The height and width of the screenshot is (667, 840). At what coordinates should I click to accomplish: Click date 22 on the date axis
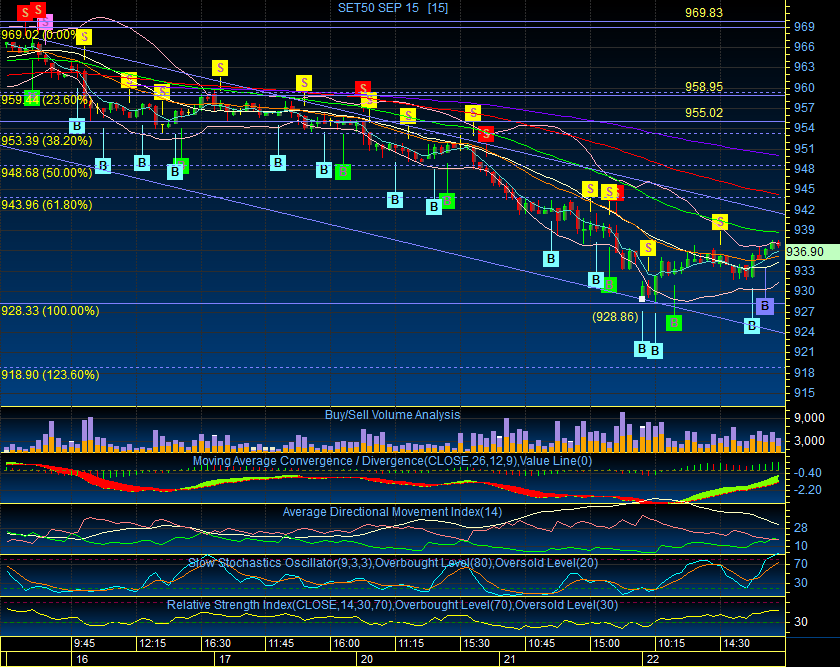click(652, 659)
